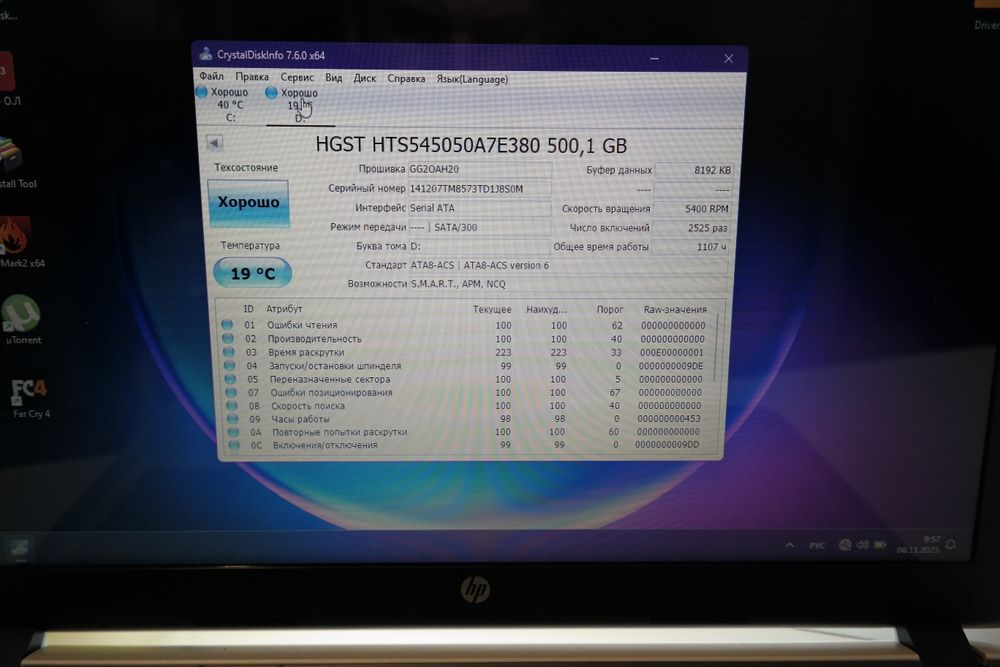Click status icon for Запуски/остановки шпинделя row
Screen dimensions: 1000x667
230,365
